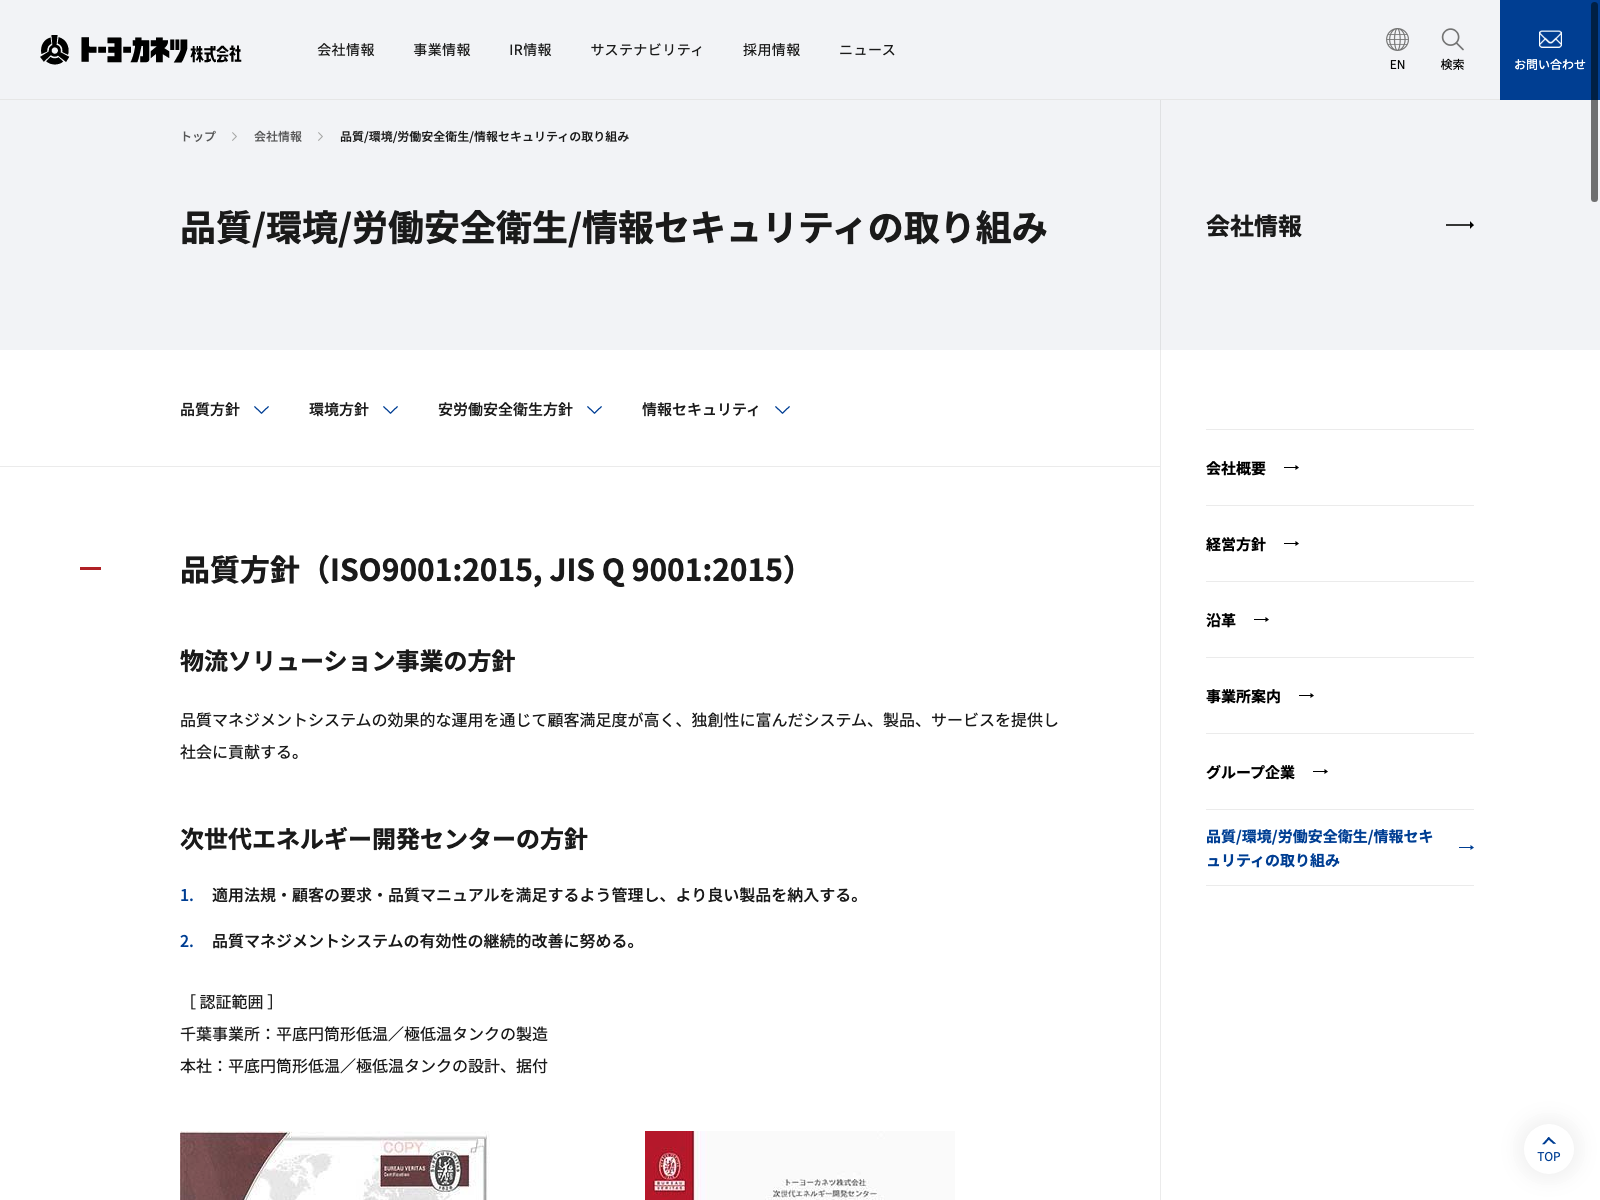
Task: Jump to 環境方針 section anchor
Action: (x=353, y=410)
